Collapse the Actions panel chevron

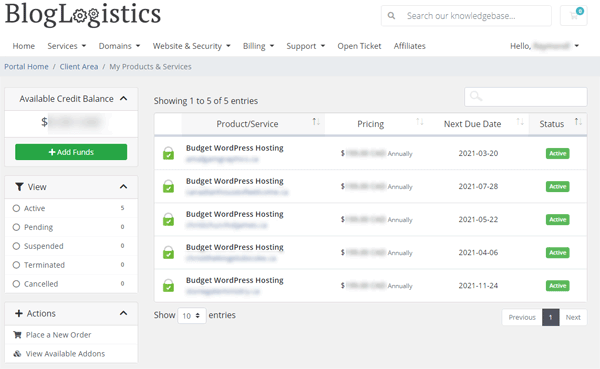123,313
